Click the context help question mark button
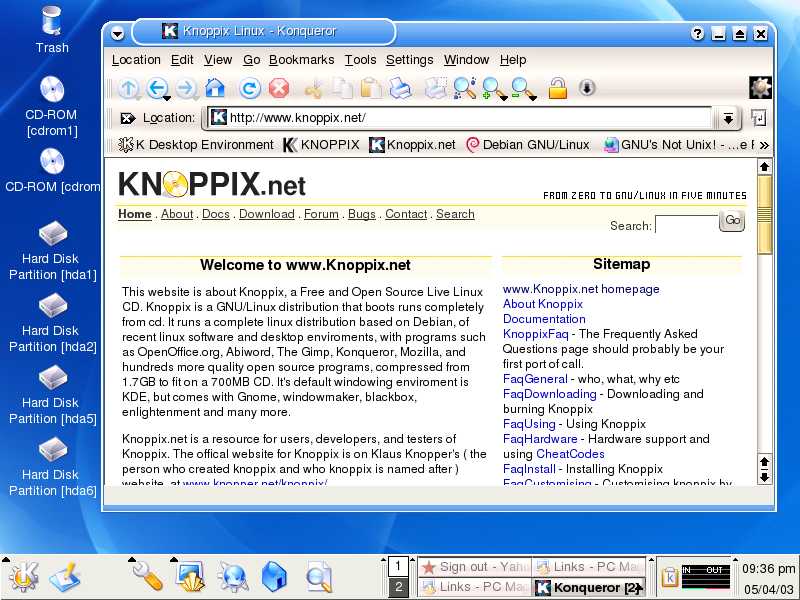Image resolution: width=800 pixels, height=600 pixels. pos(697,34)
